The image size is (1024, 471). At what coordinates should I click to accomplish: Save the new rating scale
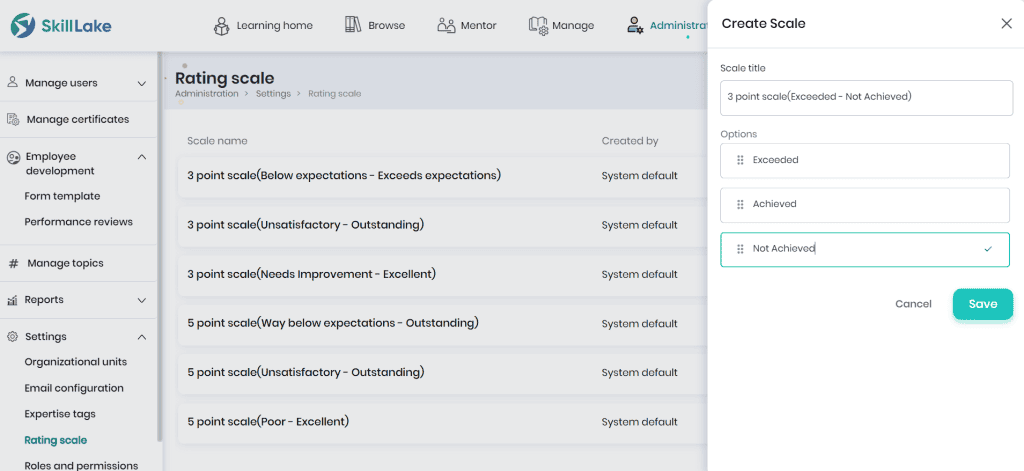(x=983, y=304)
